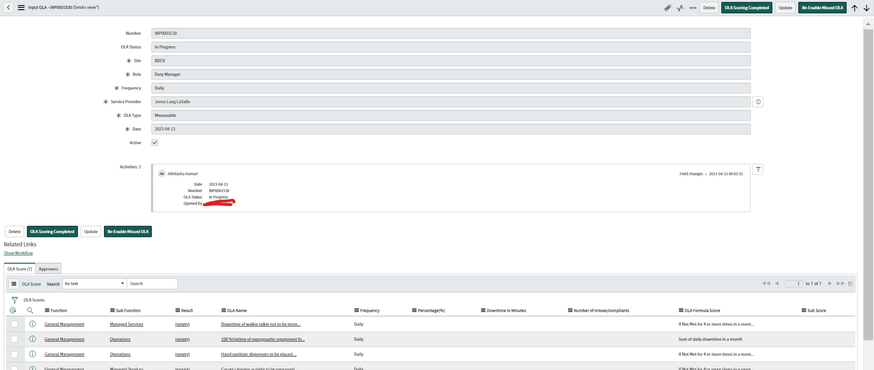
Task: Open OLA Formula Score column menu
Action: 681,310
